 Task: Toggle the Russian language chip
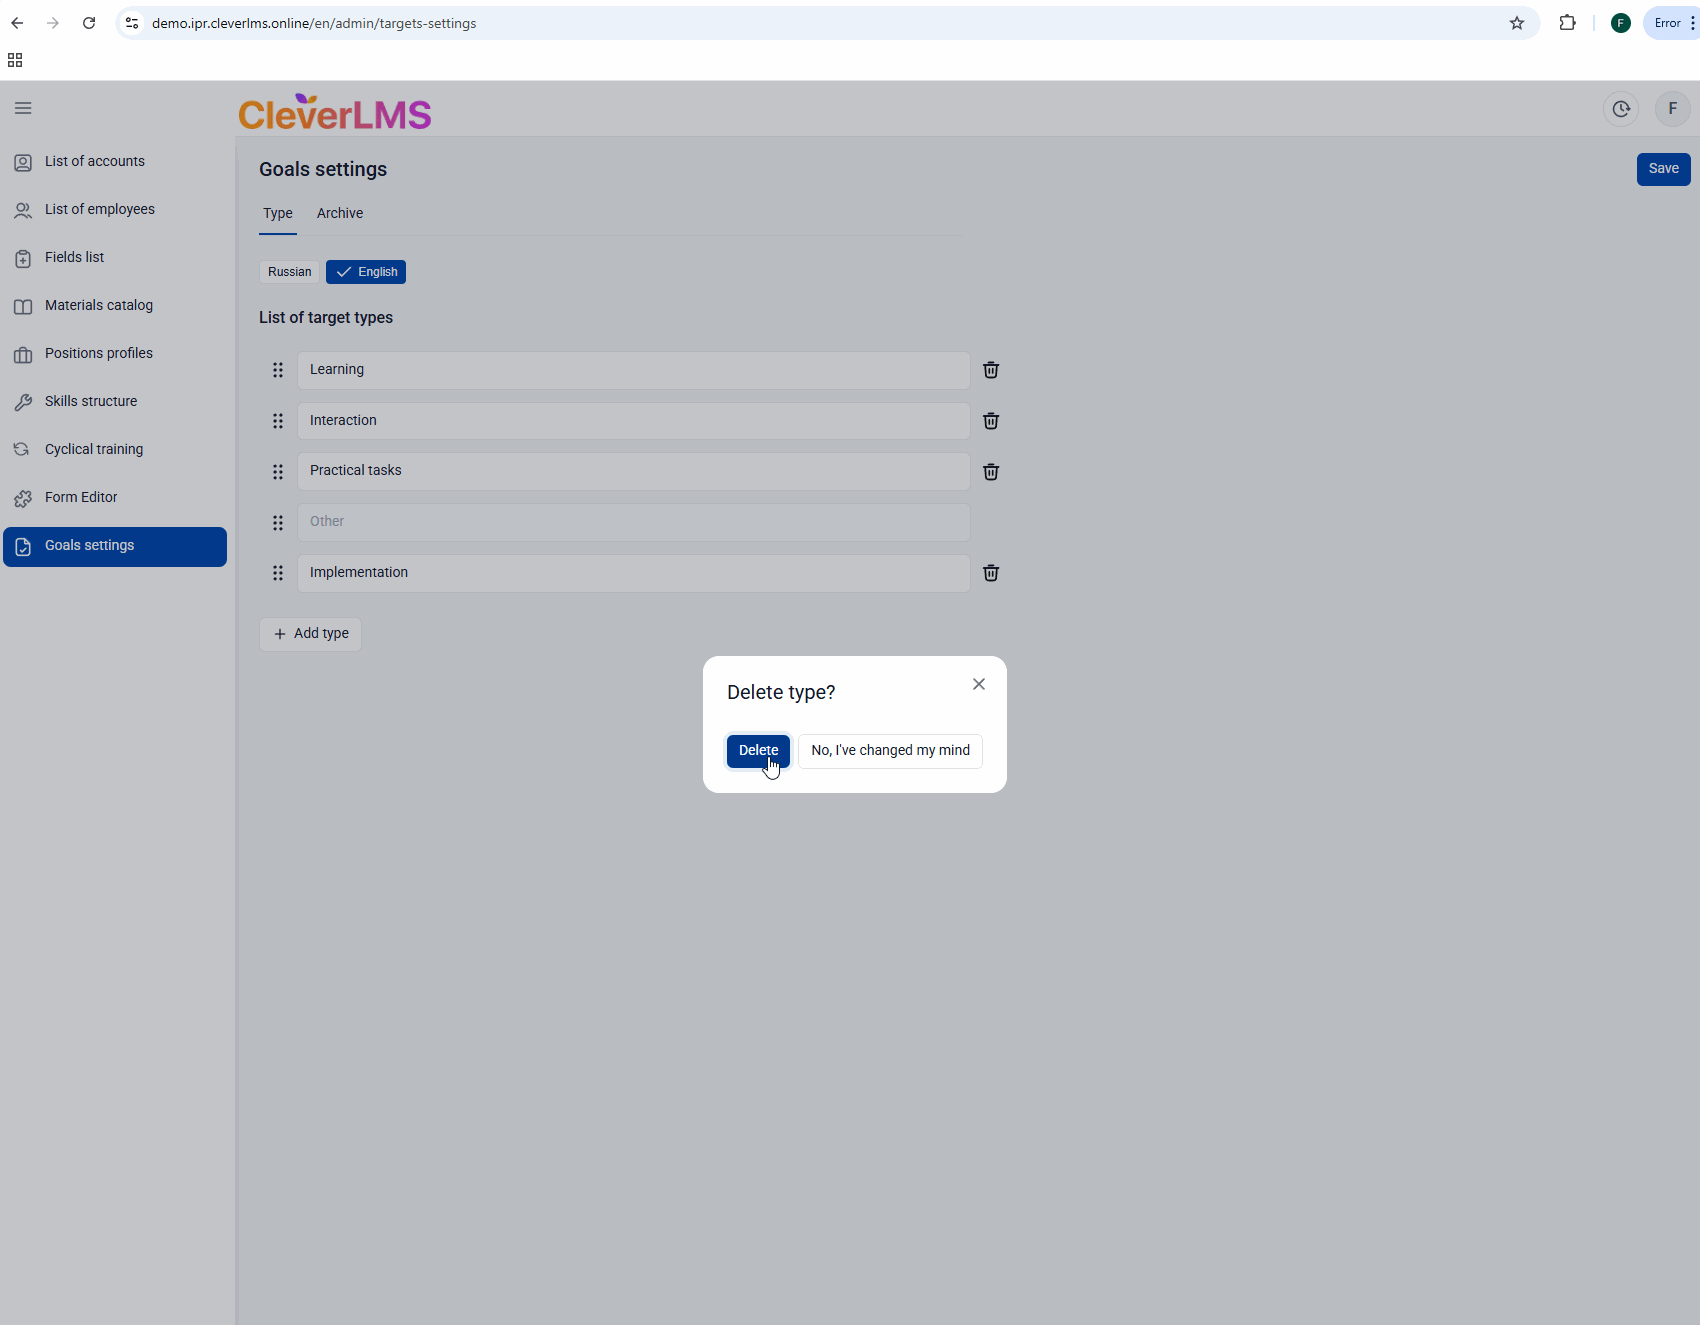tap(290, 272)
